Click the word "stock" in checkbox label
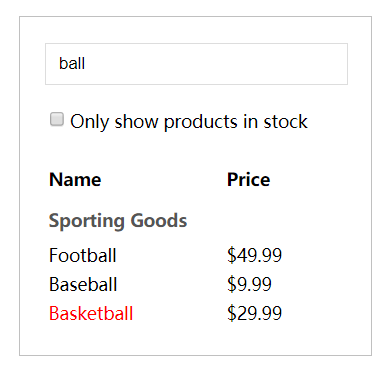The image size is (391, 377). coord(285,122)
